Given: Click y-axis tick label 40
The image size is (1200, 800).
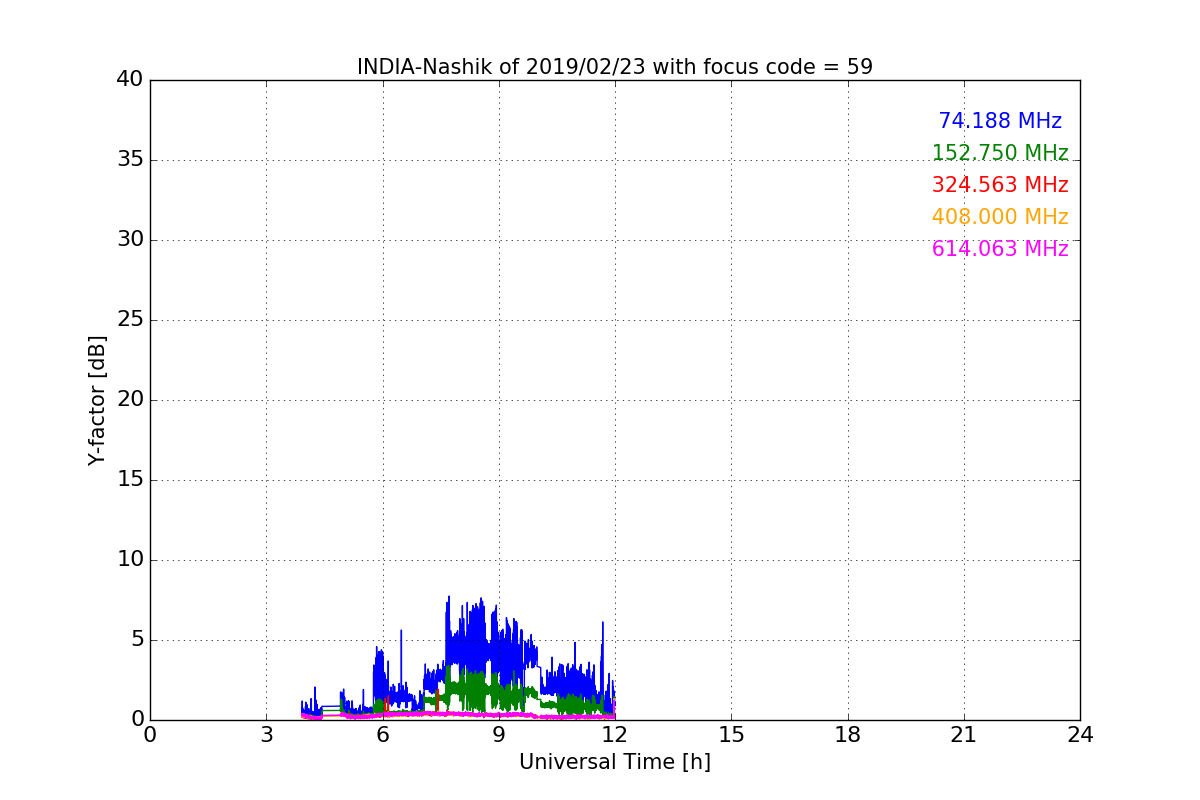Looking at the screenshot, I should click(130, 80).
